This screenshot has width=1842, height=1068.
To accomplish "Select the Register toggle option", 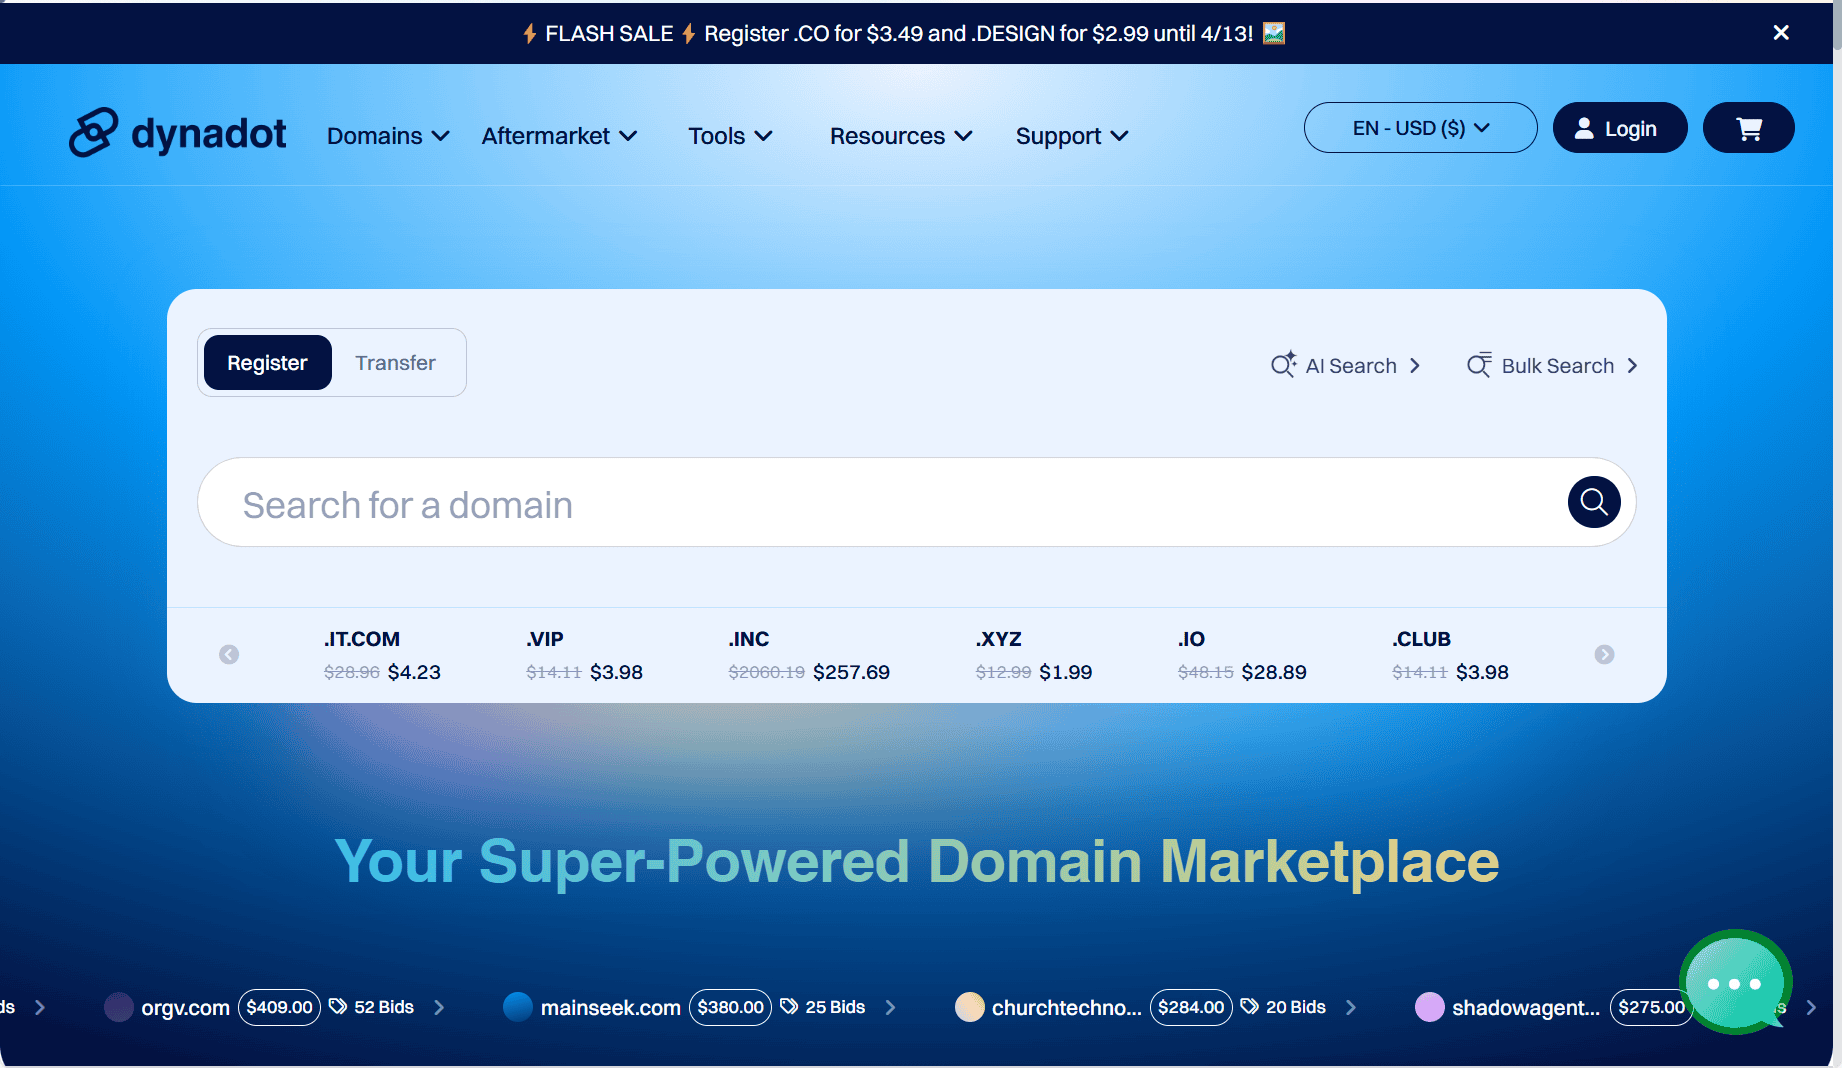I will 267,363.
